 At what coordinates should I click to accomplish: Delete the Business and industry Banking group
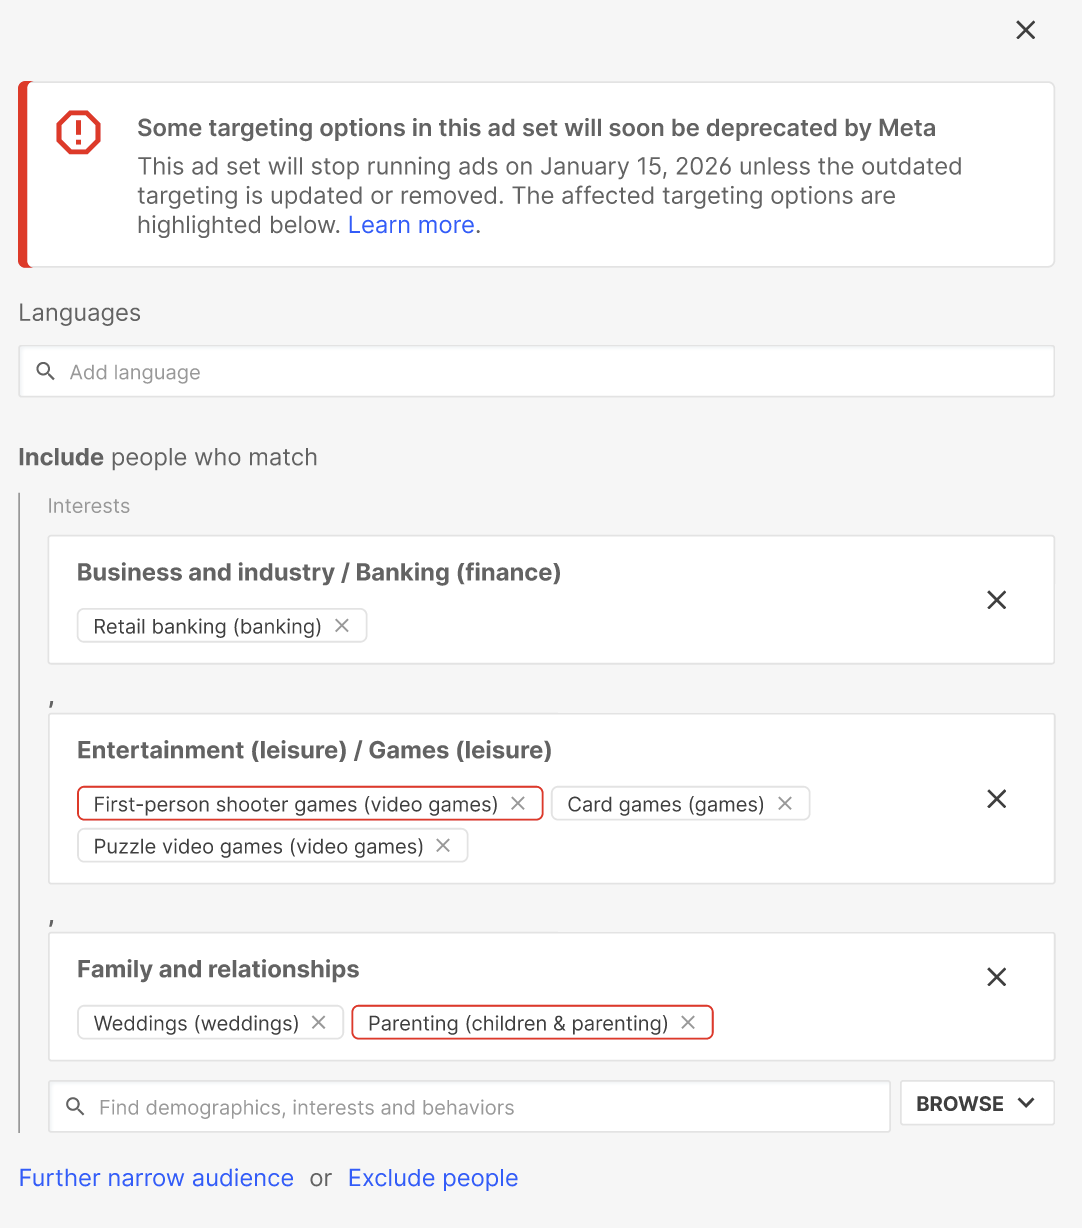996,600
